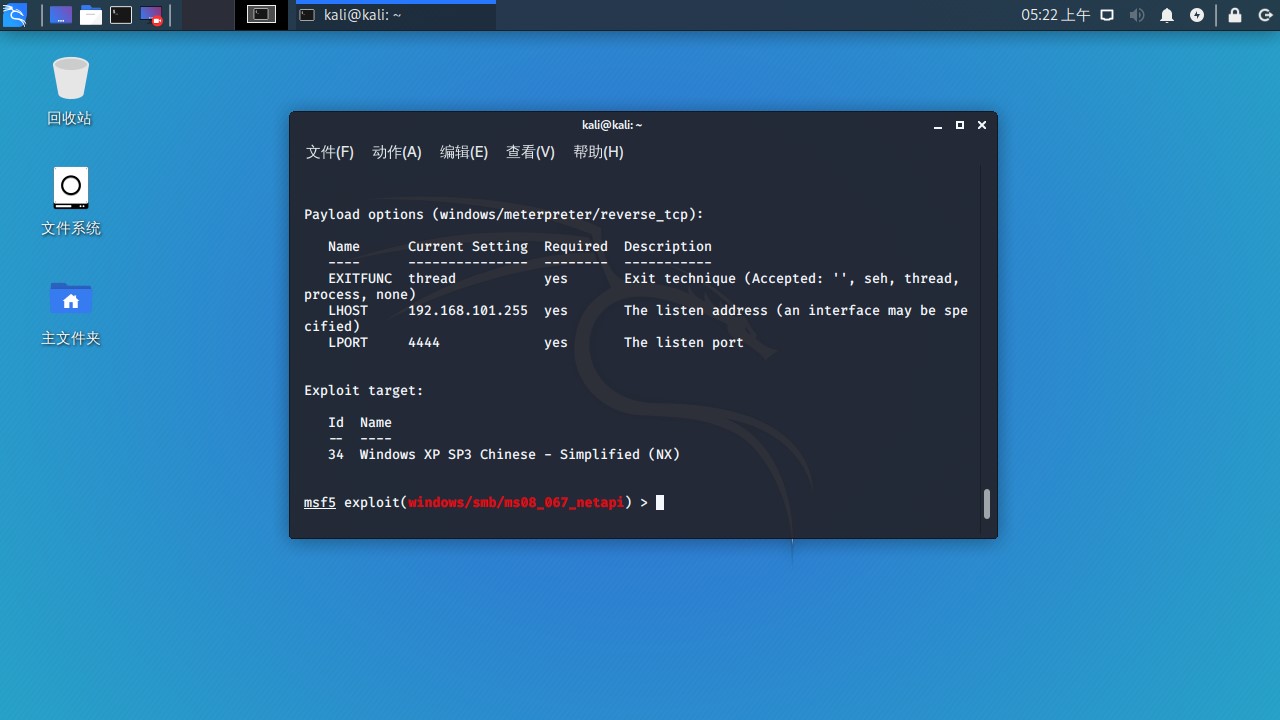Image resolution: width=1280 pixels, height=720 pixels.
Task: Open the Kali applications menu
Action: pyautogui.click(x=15, y=15)
